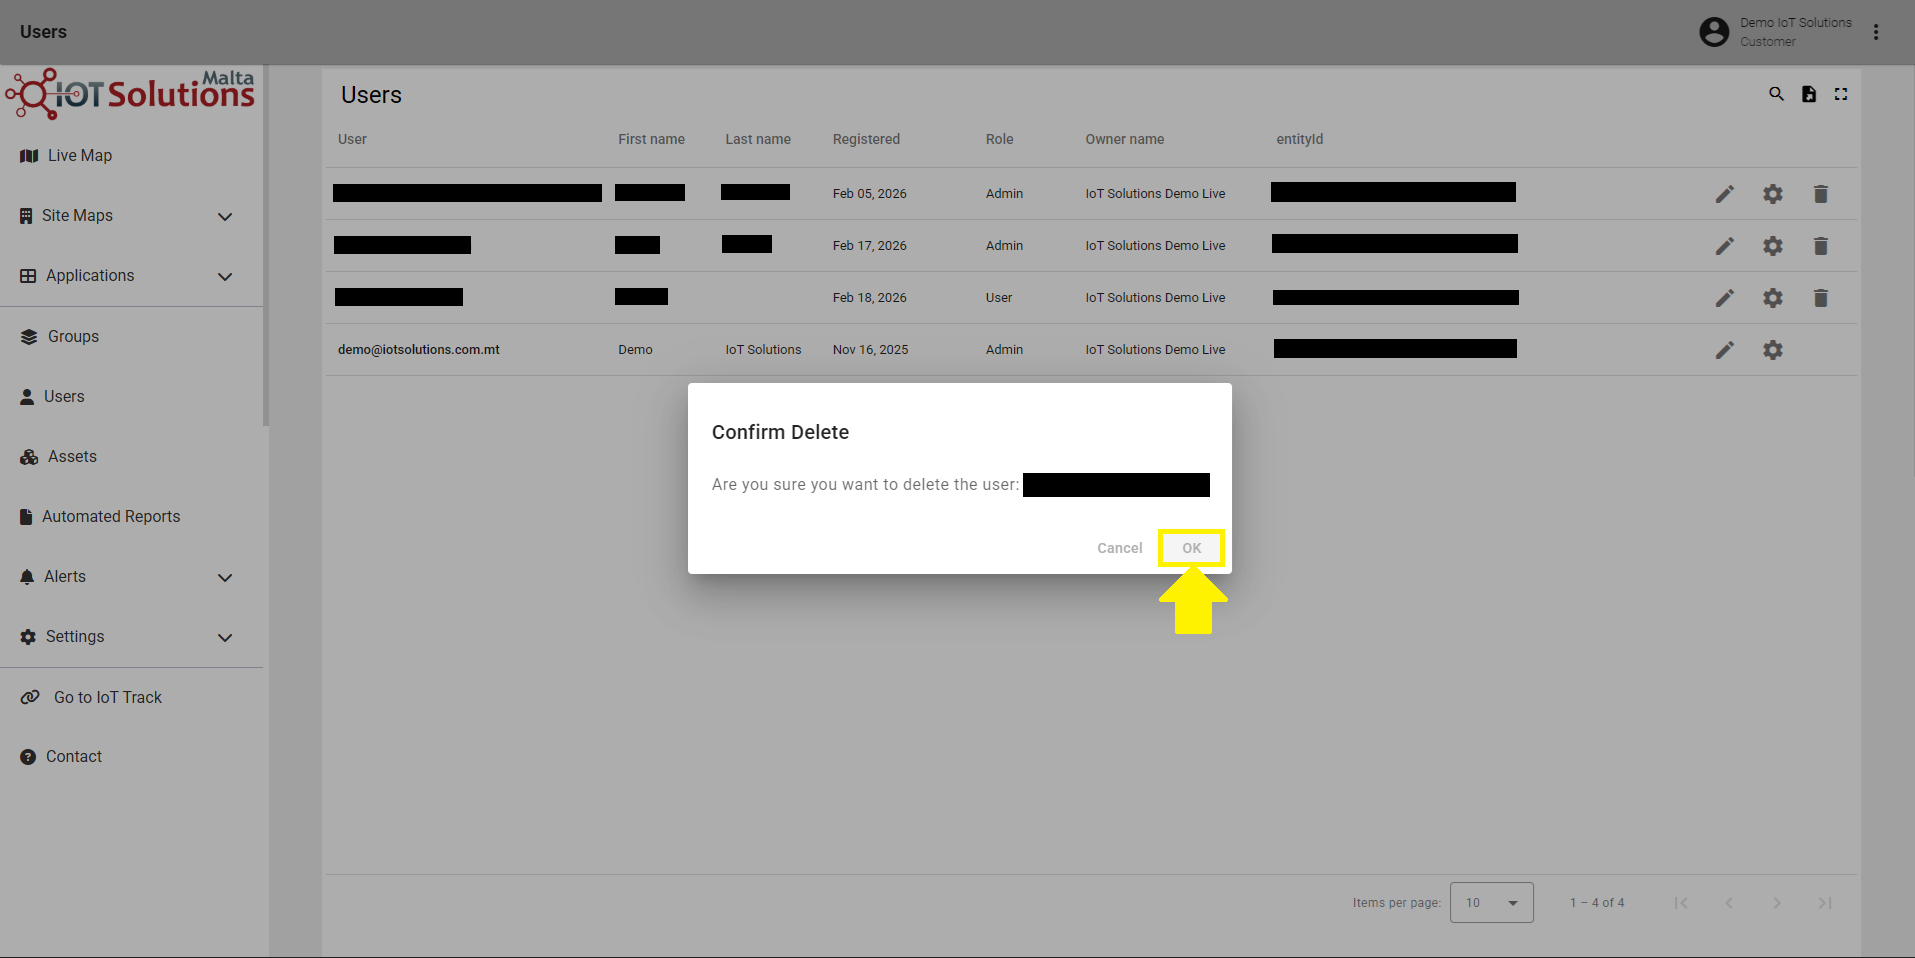Sort by the Role column header
This screenshot has width=1915, height=958.
click(x=999, y=139)
